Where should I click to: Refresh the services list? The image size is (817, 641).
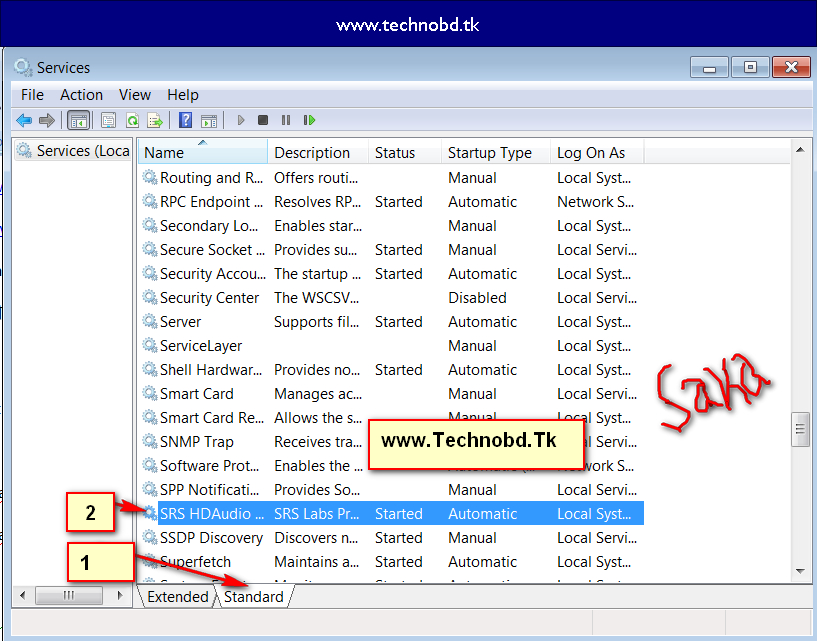coord(131,120)
